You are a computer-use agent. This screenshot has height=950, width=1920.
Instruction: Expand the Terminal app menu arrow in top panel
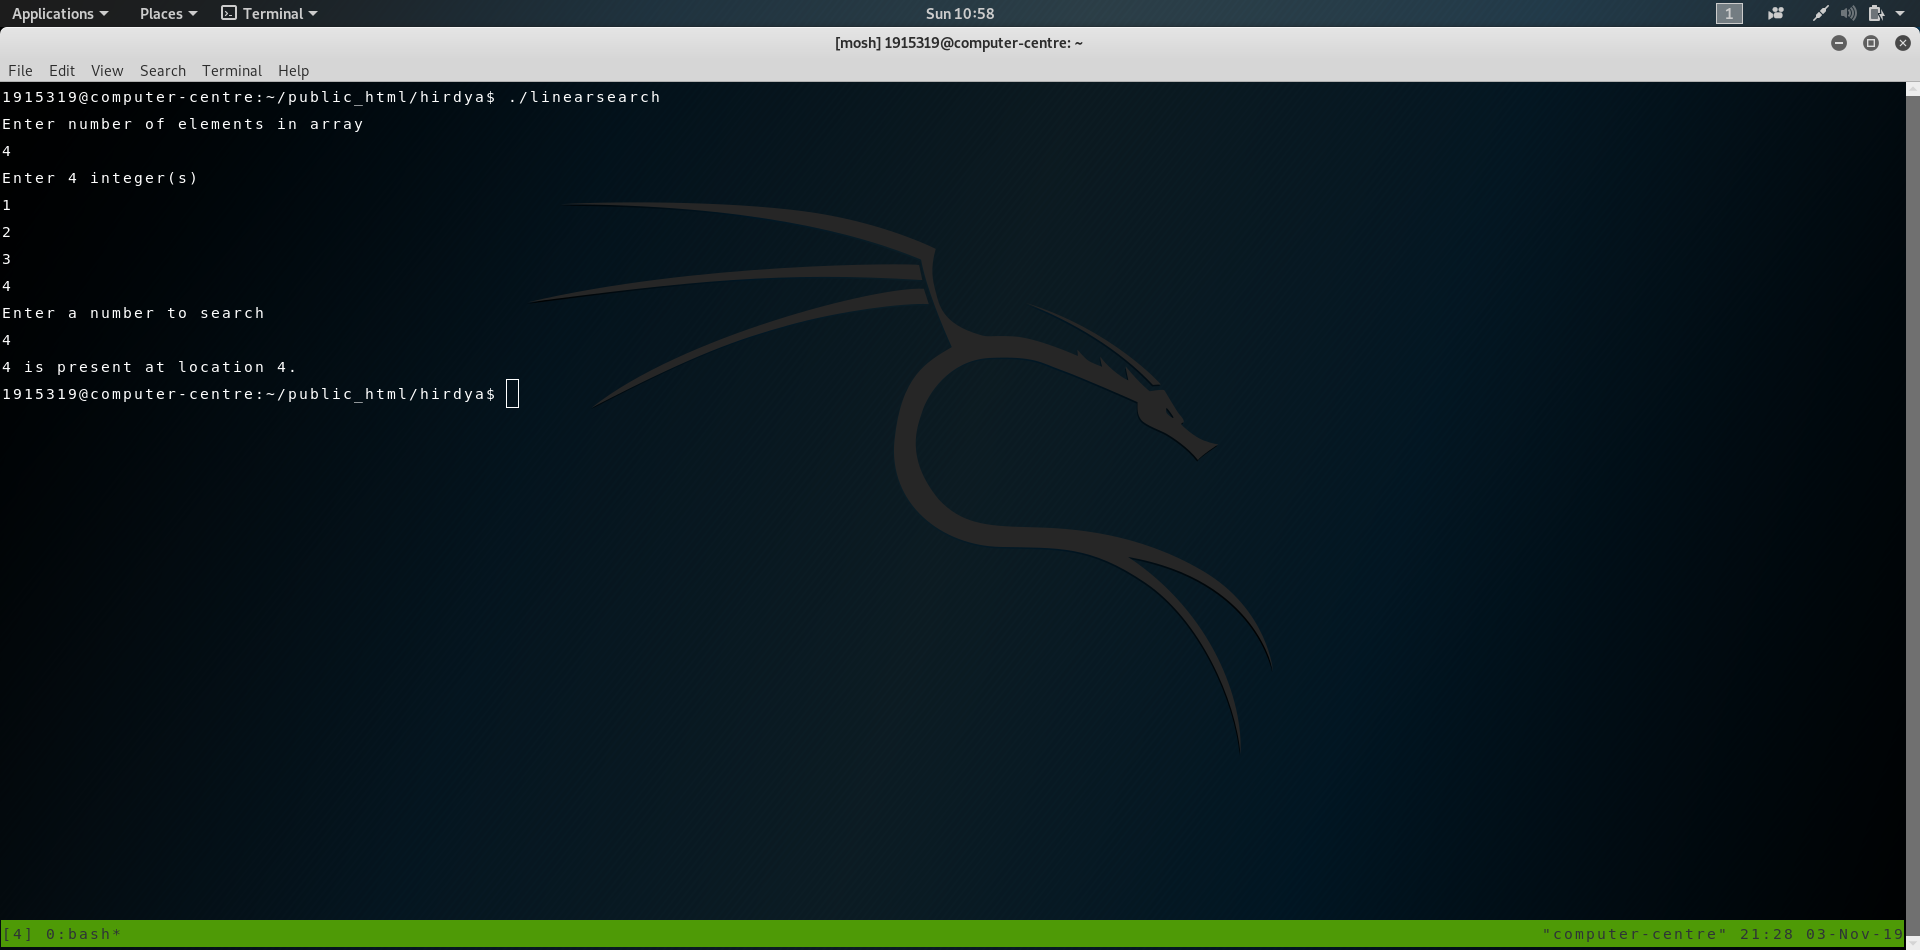pyautogui.click(x=313, y=14)
